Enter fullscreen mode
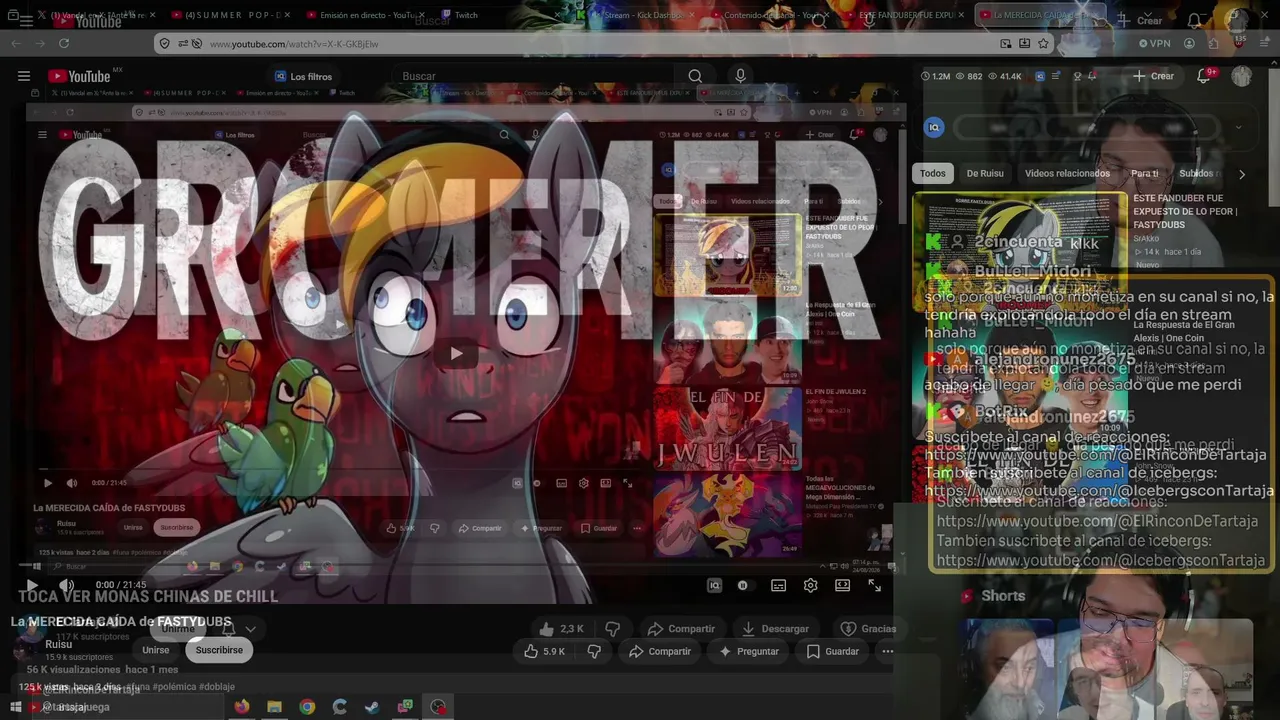This screenshot has height=720, width=1280. pos(874,585)
